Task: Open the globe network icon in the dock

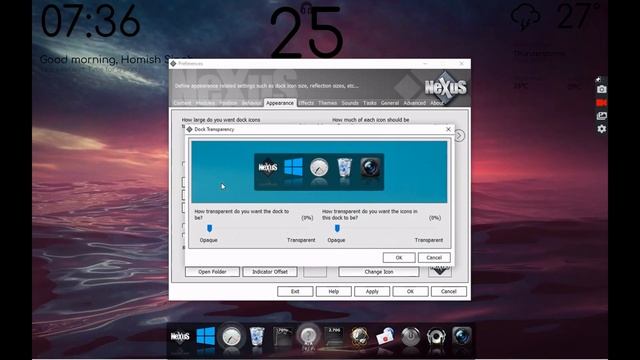Action: pyautogui.click(x=359, y=337)
